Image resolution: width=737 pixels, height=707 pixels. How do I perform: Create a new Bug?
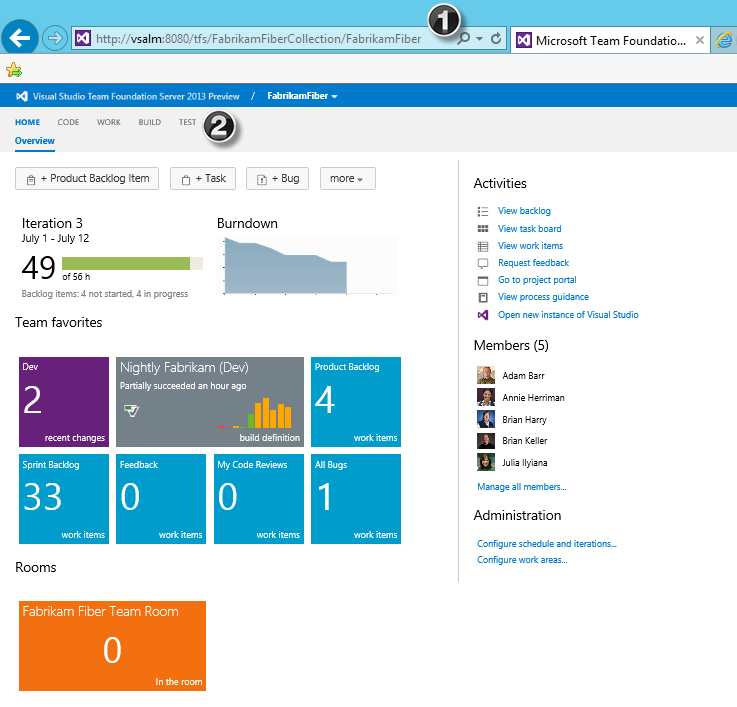pos(277,179)
